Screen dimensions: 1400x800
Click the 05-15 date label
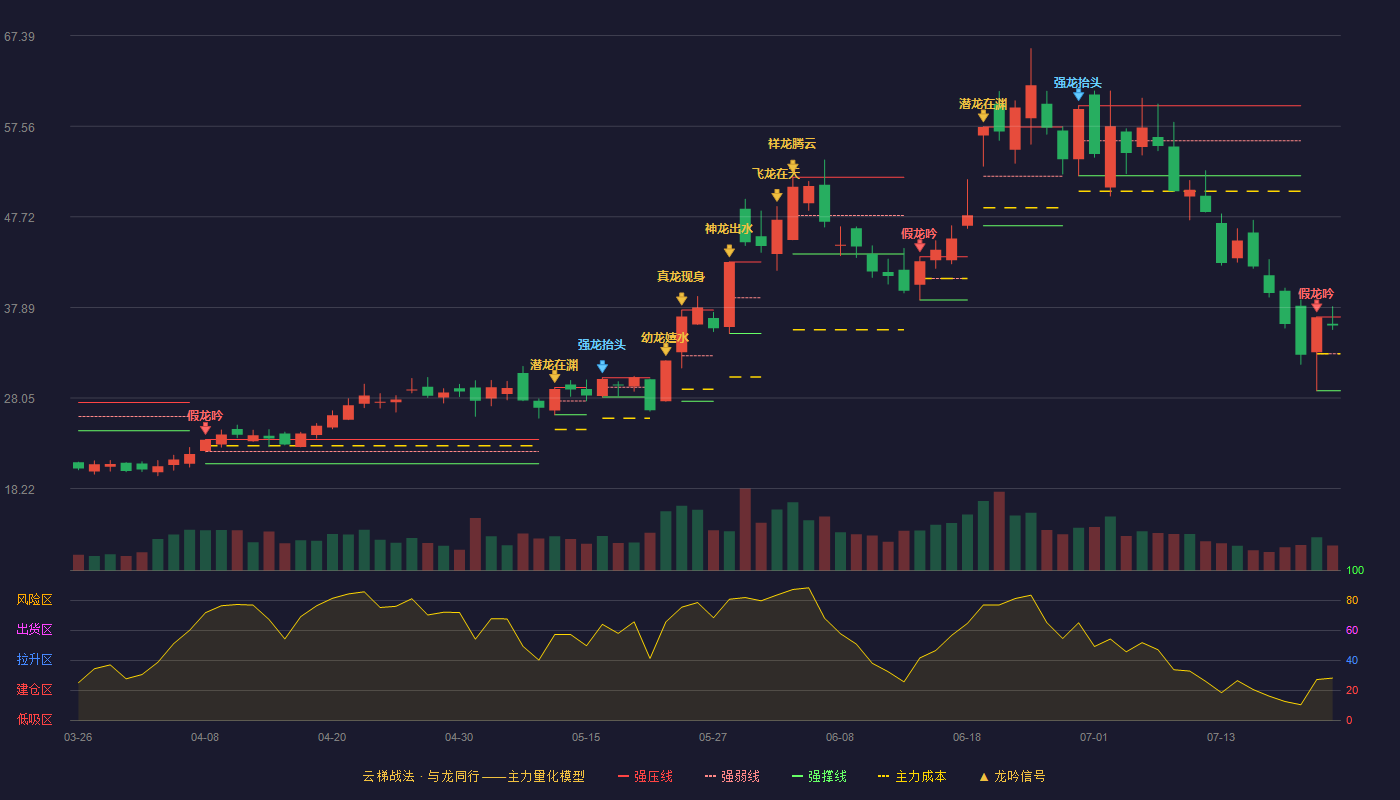(586, 737)
